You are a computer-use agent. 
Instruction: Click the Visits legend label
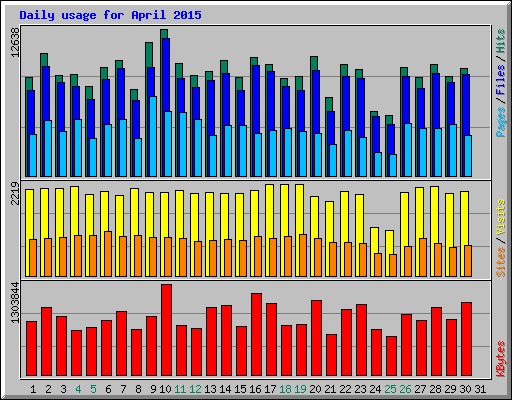click(501, 218)
